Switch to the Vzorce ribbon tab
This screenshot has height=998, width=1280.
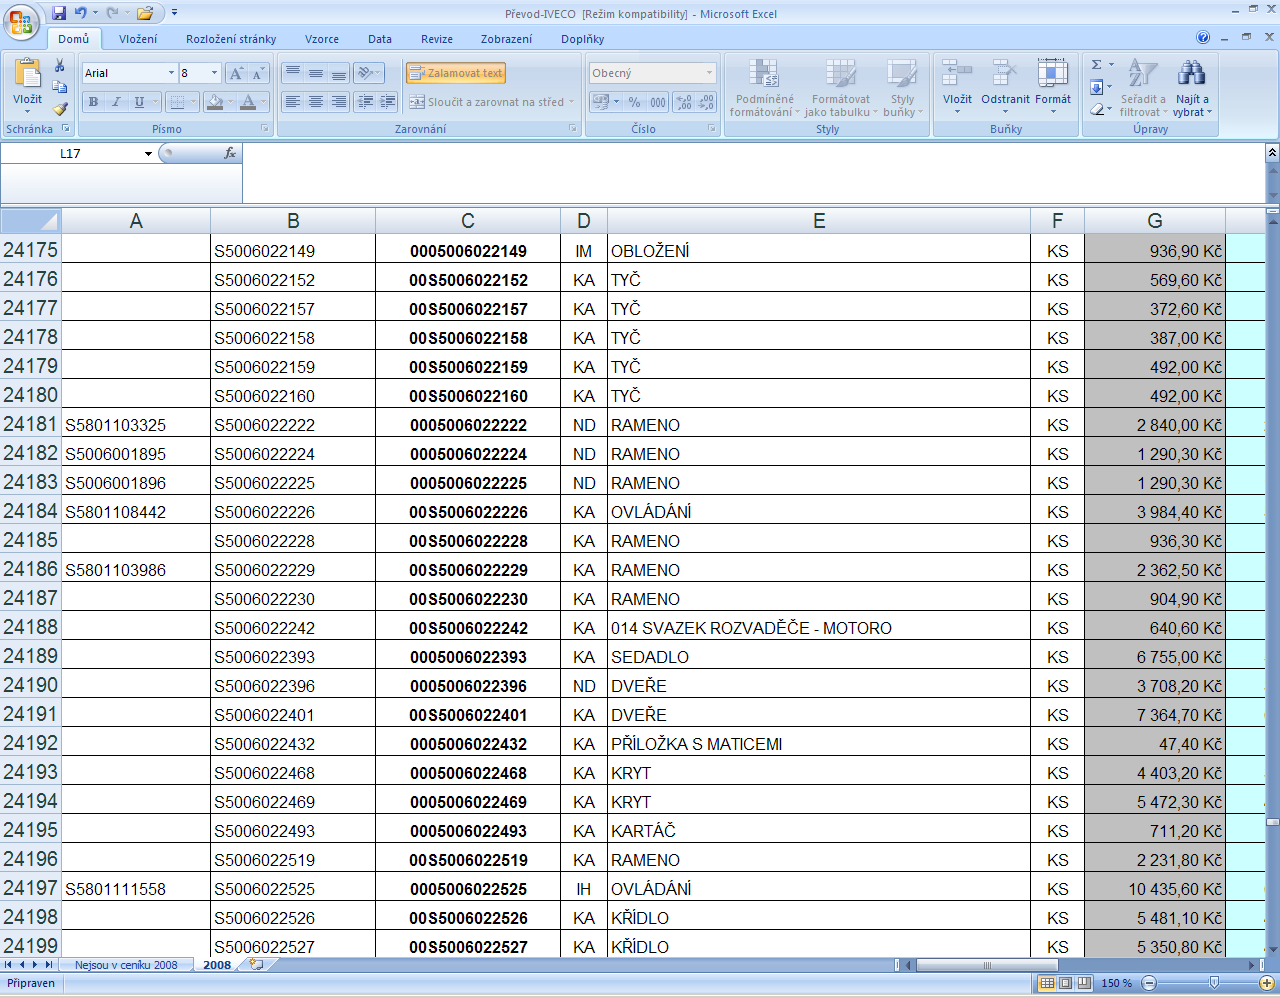click(x=322, y=39)
